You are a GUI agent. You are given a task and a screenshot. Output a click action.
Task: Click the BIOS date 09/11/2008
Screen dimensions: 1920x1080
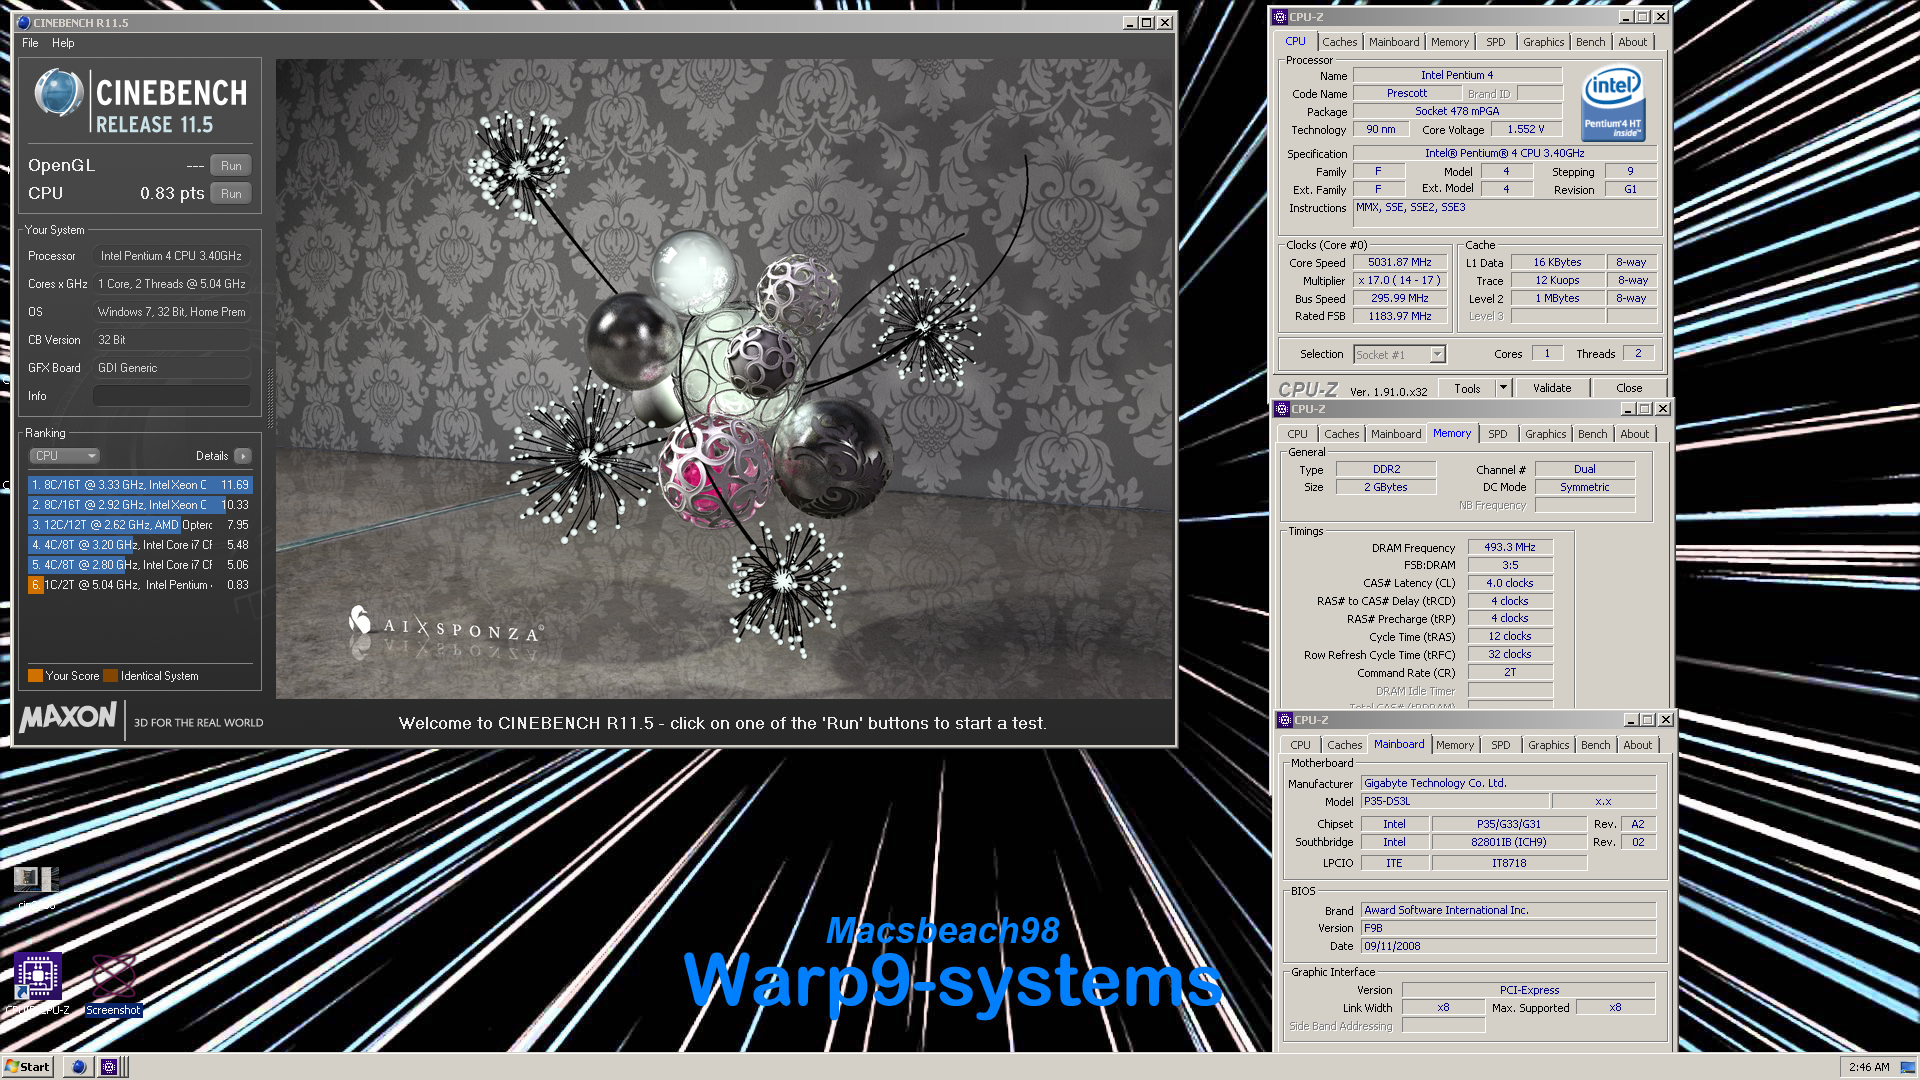pos(1508,947)
